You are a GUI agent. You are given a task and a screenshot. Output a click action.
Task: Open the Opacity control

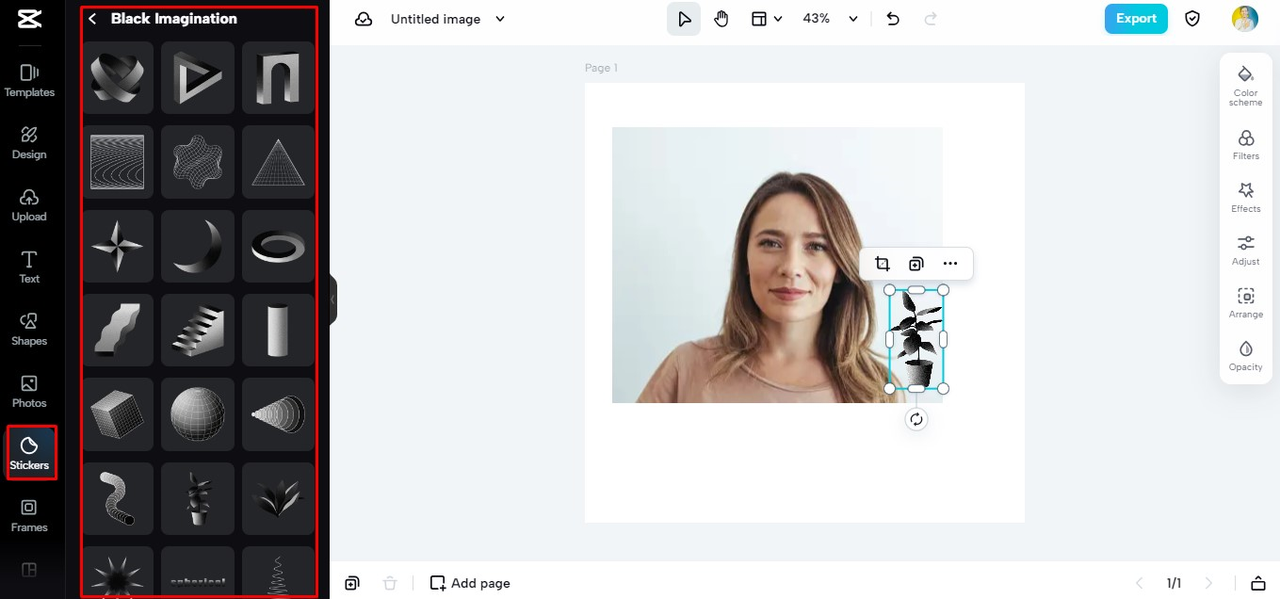point(1246,356)
